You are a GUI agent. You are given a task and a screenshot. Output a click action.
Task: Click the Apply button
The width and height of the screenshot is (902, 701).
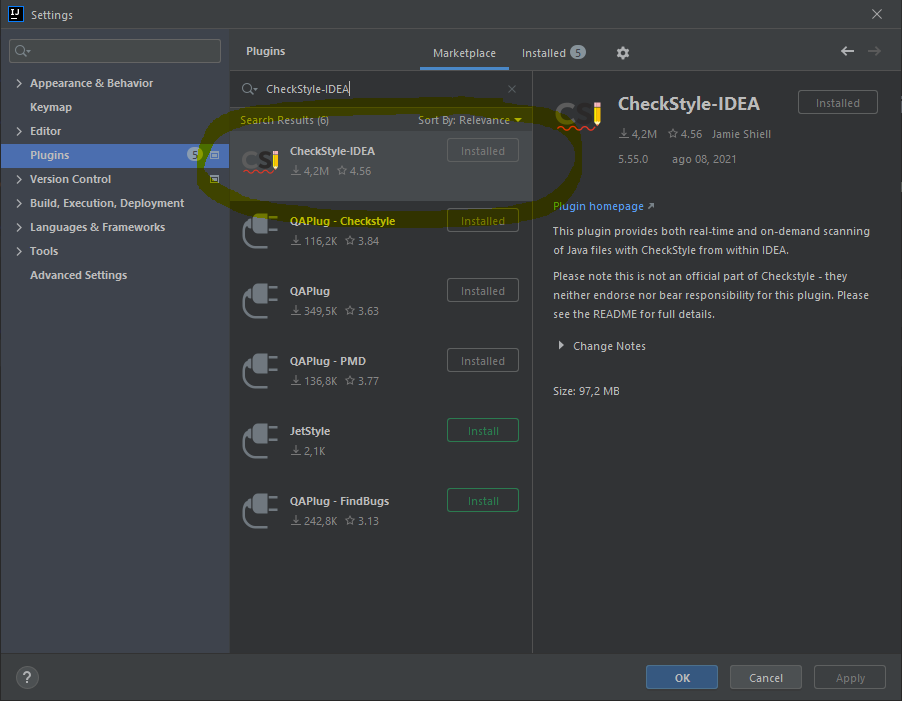tap(850, 677)
